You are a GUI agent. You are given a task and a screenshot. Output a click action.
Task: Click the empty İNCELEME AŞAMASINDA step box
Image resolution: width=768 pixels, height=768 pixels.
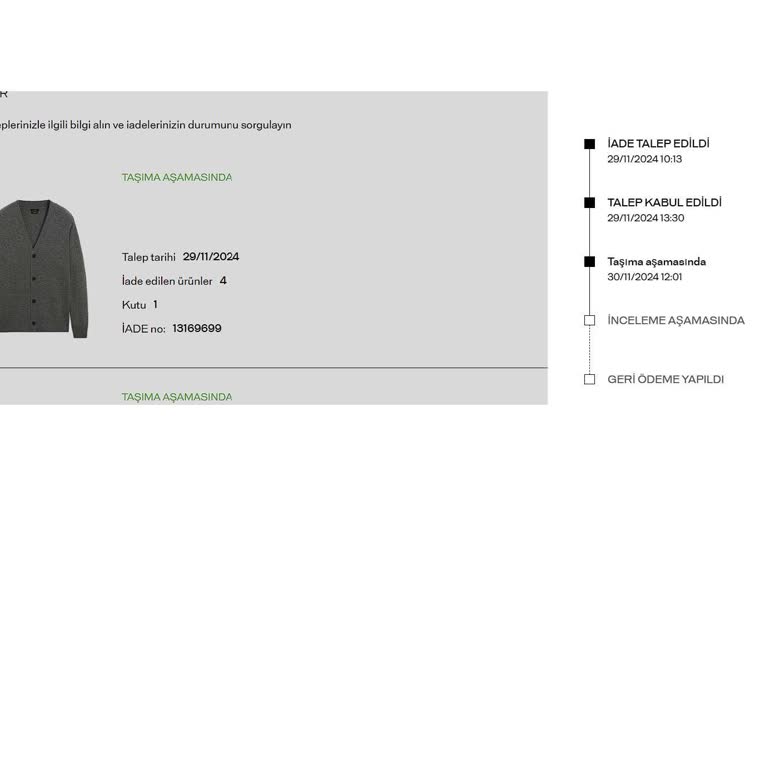pyautogui.click(x=589, y=320)
